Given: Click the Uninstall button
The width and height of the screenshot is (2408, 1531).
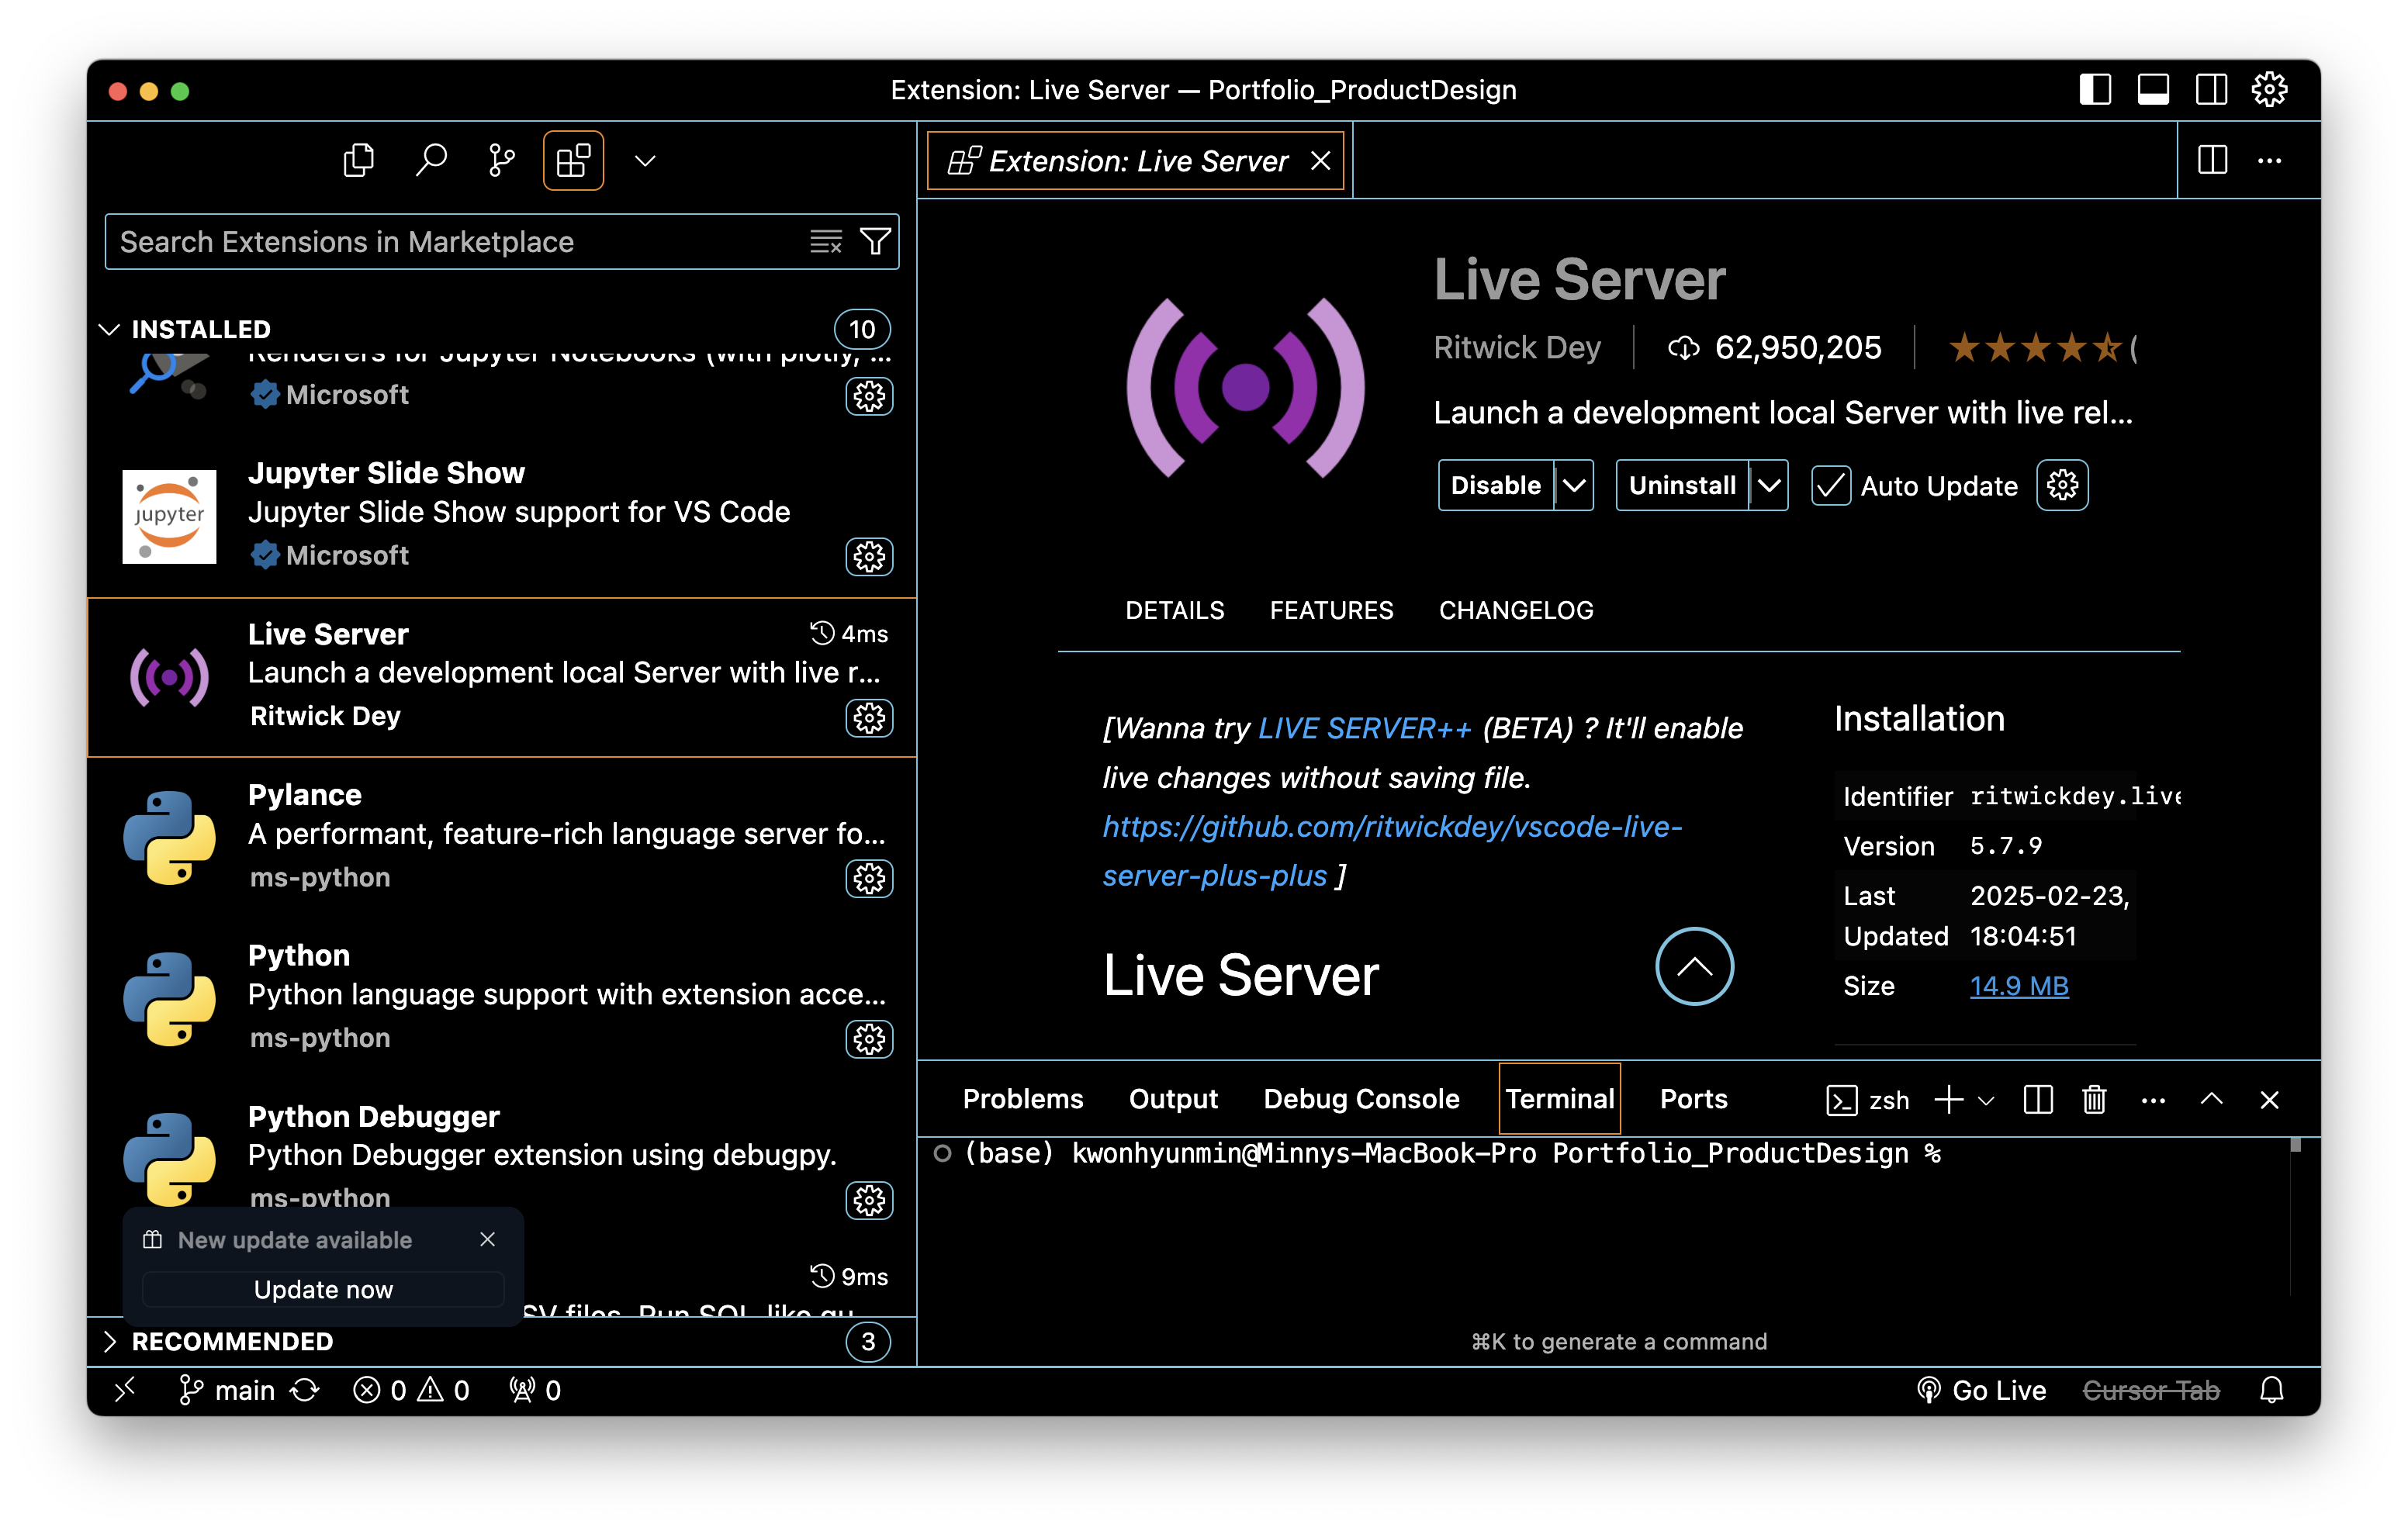Looking at the screenshot, I should pos(1682,486).
